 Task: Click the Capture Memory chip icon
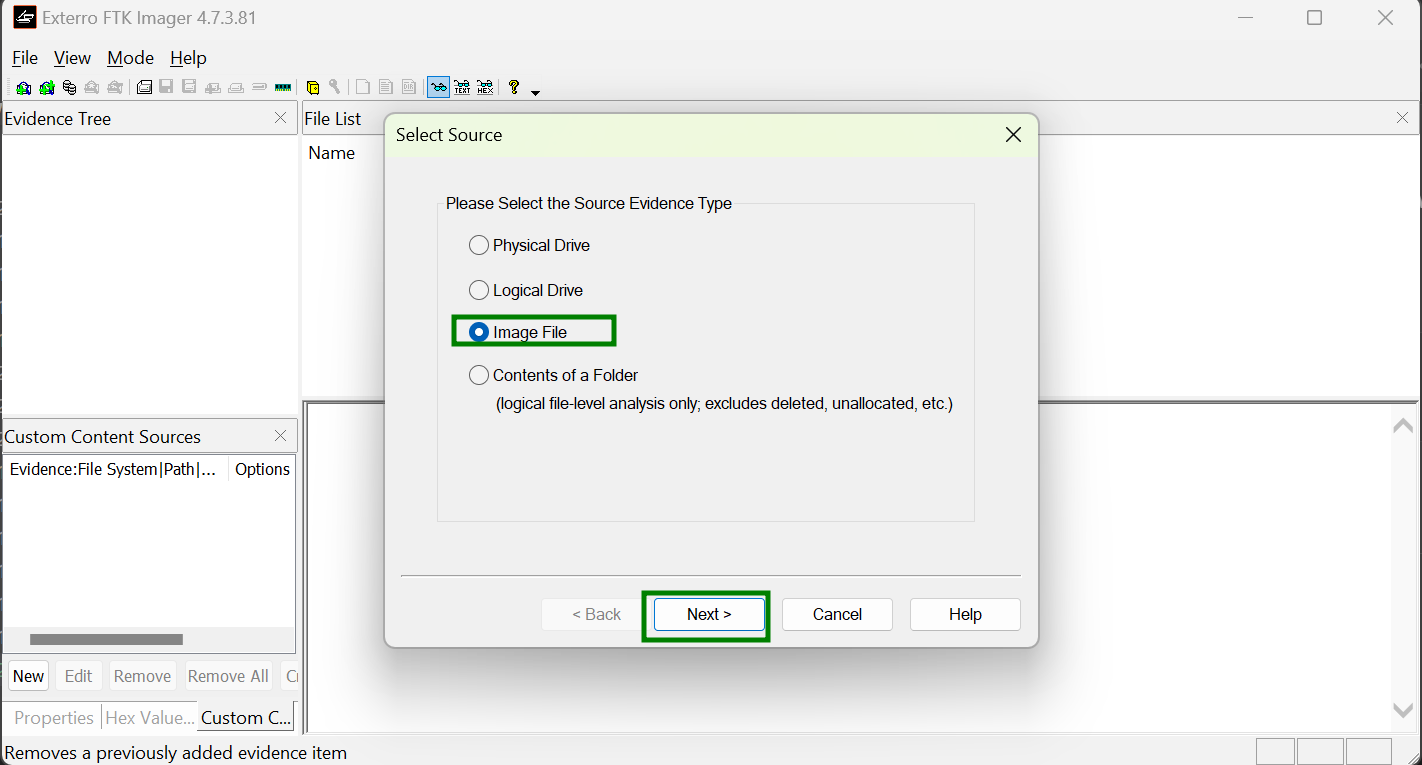(x=283, y=88)
